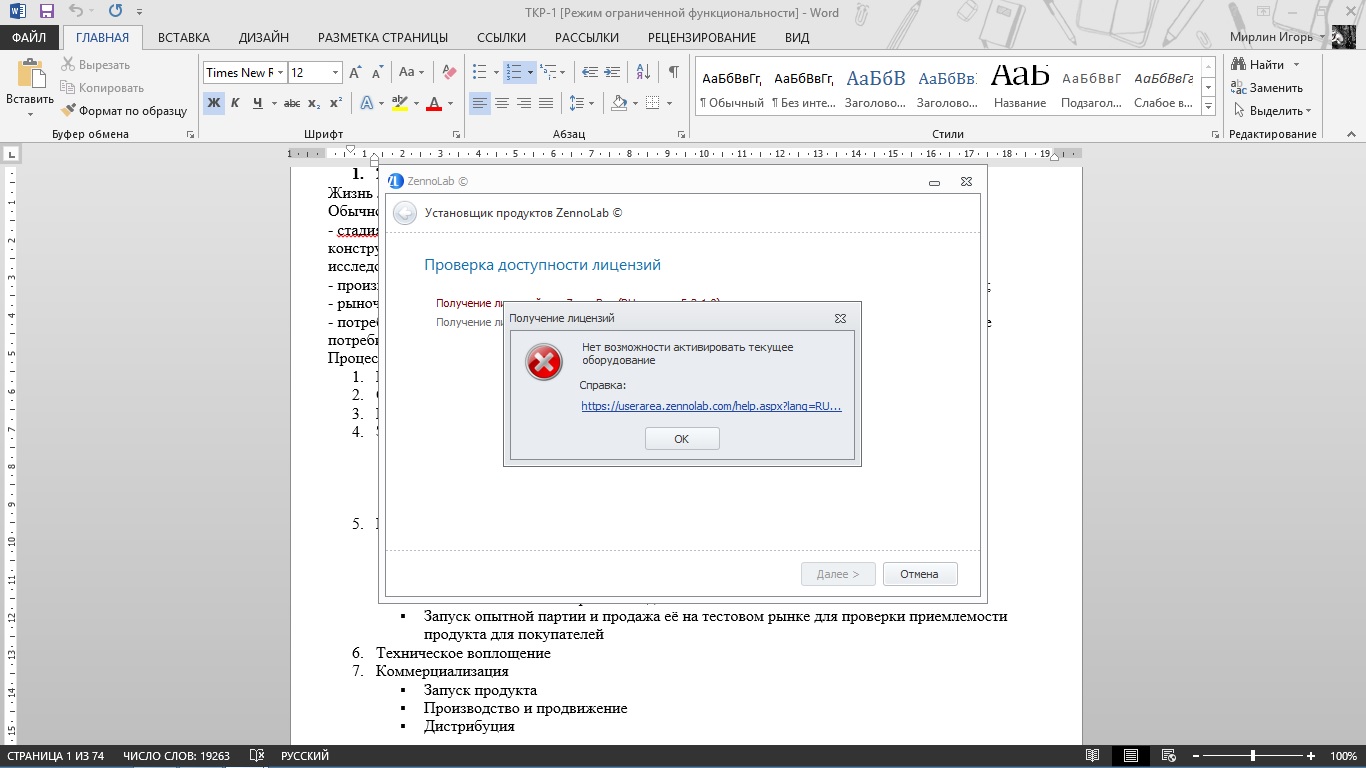This screenshot has height=768, width=1366.
Task: Apply a multilevel list
Action: (547, 72)
